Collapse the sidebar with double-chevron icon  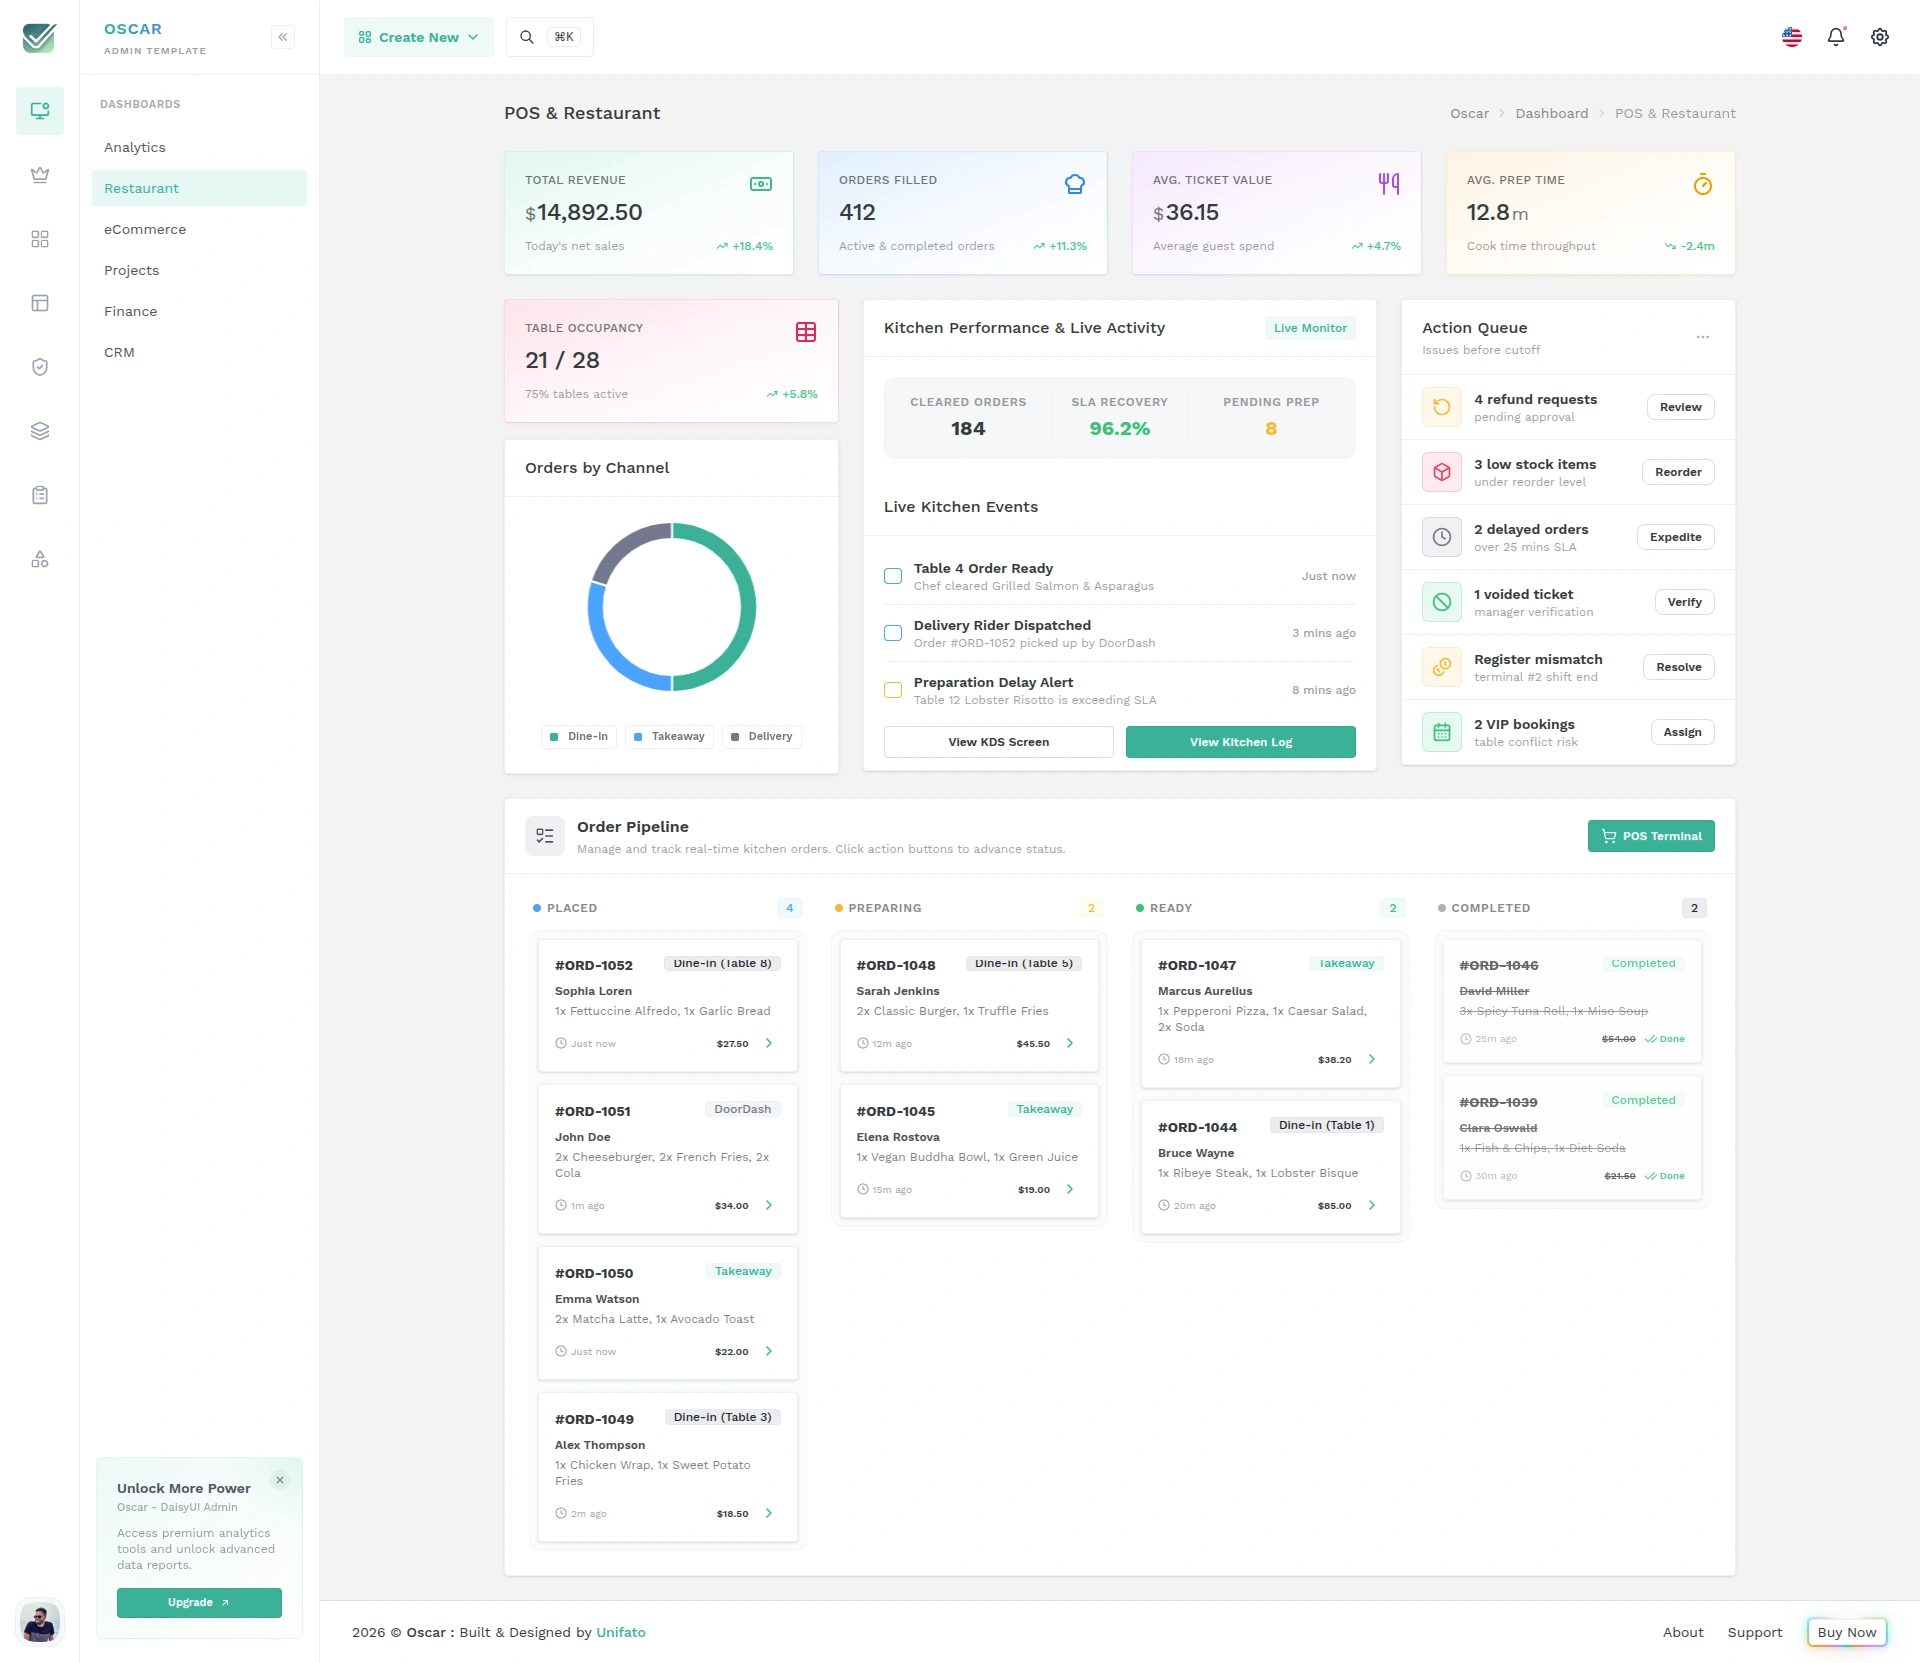[283, 37]
